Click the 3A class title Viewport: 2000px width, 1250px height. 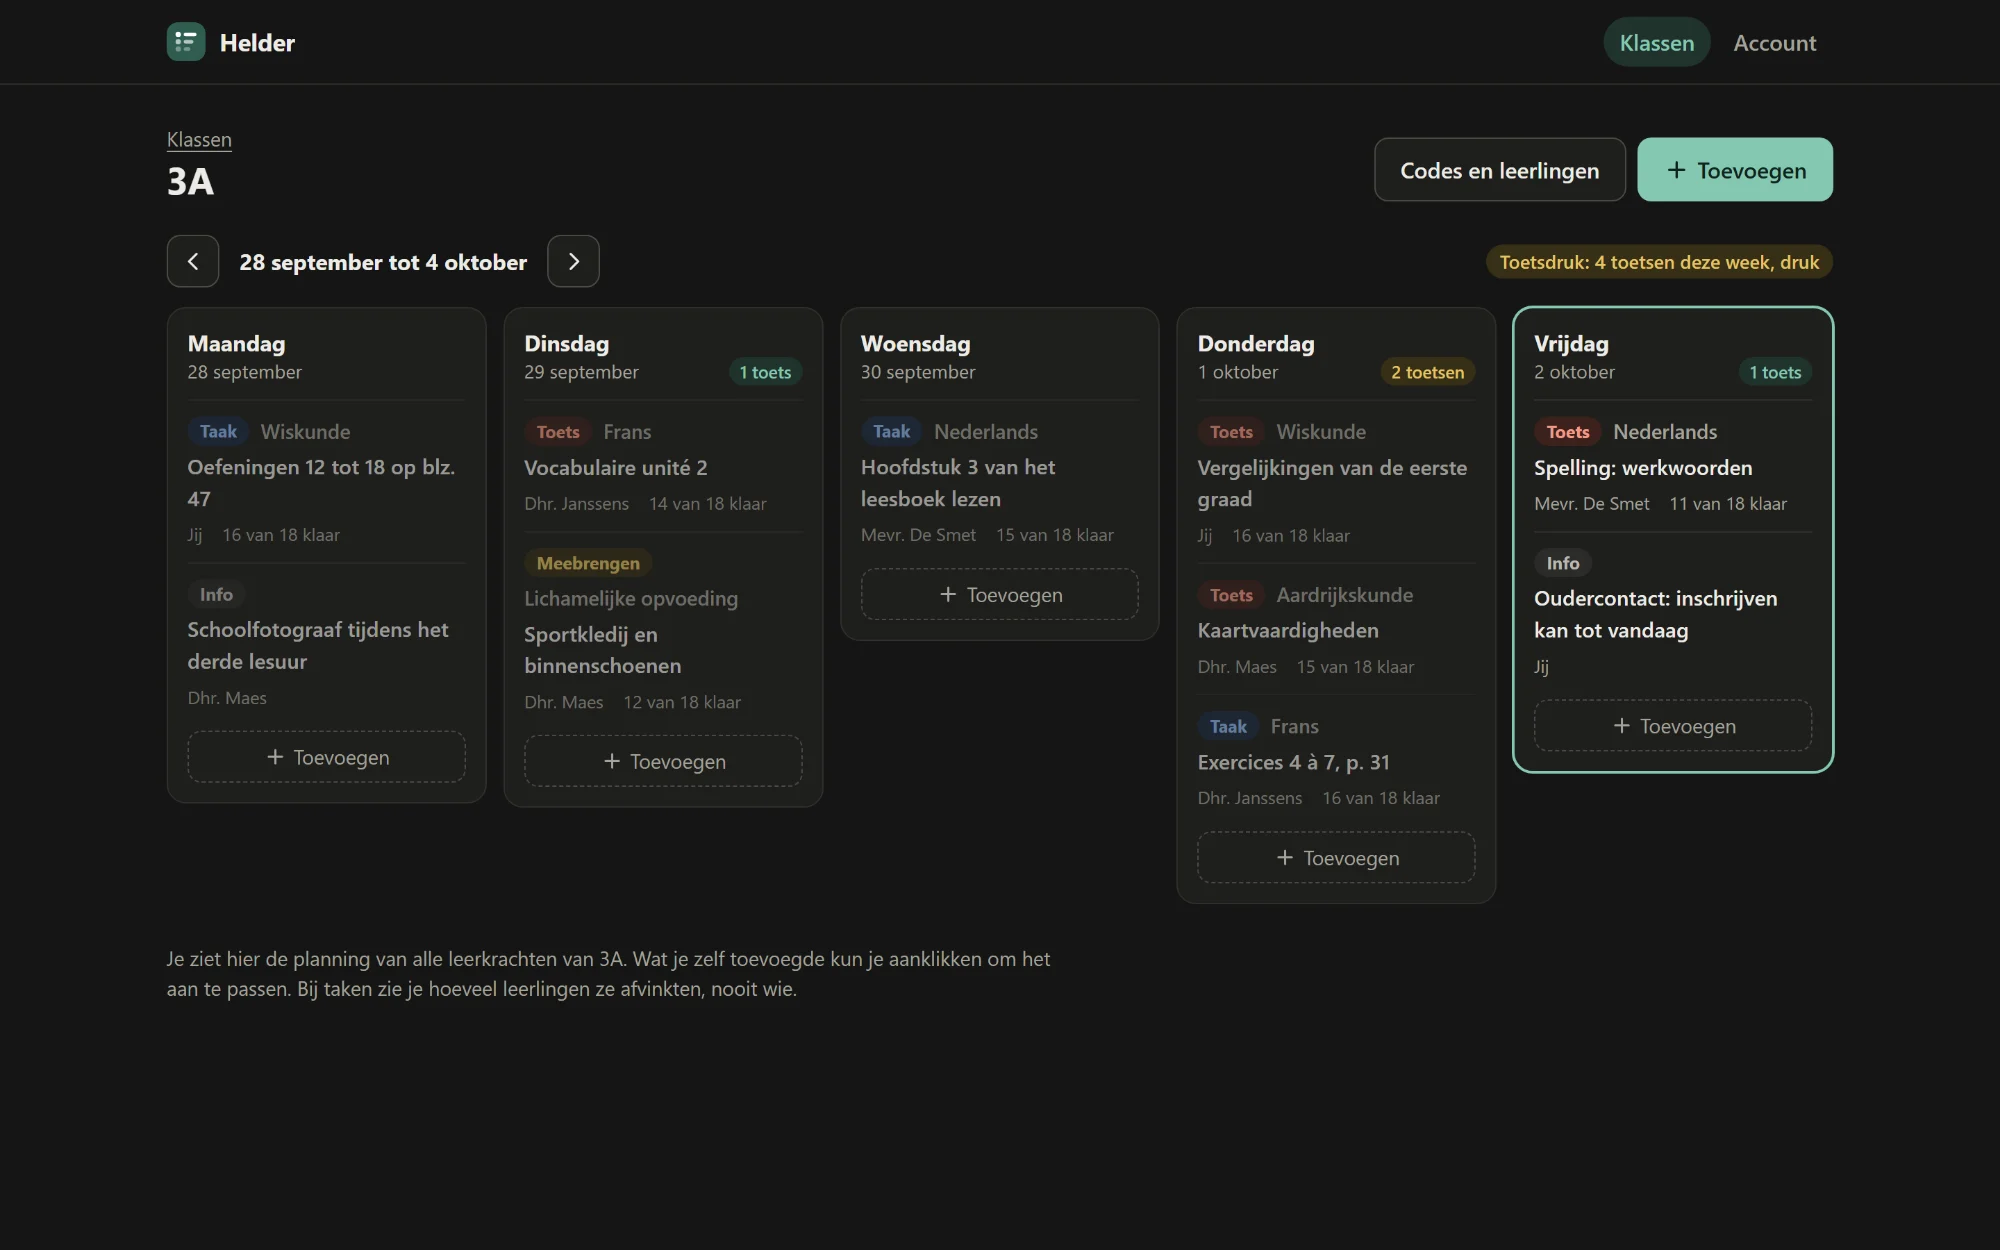191,182
